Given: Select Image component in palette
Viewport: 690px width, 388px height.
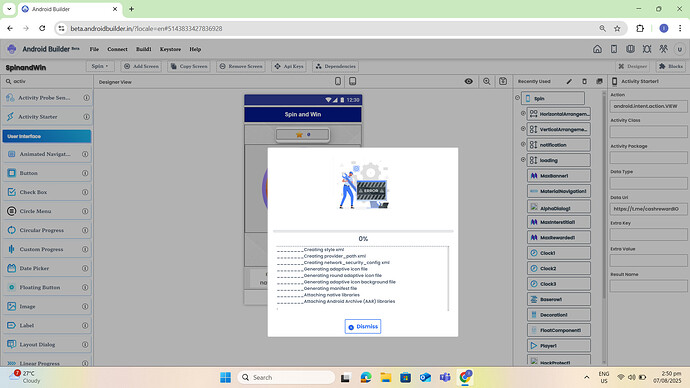Looking at the screenshot, I should pyautogui.click(x=47, y=306).
